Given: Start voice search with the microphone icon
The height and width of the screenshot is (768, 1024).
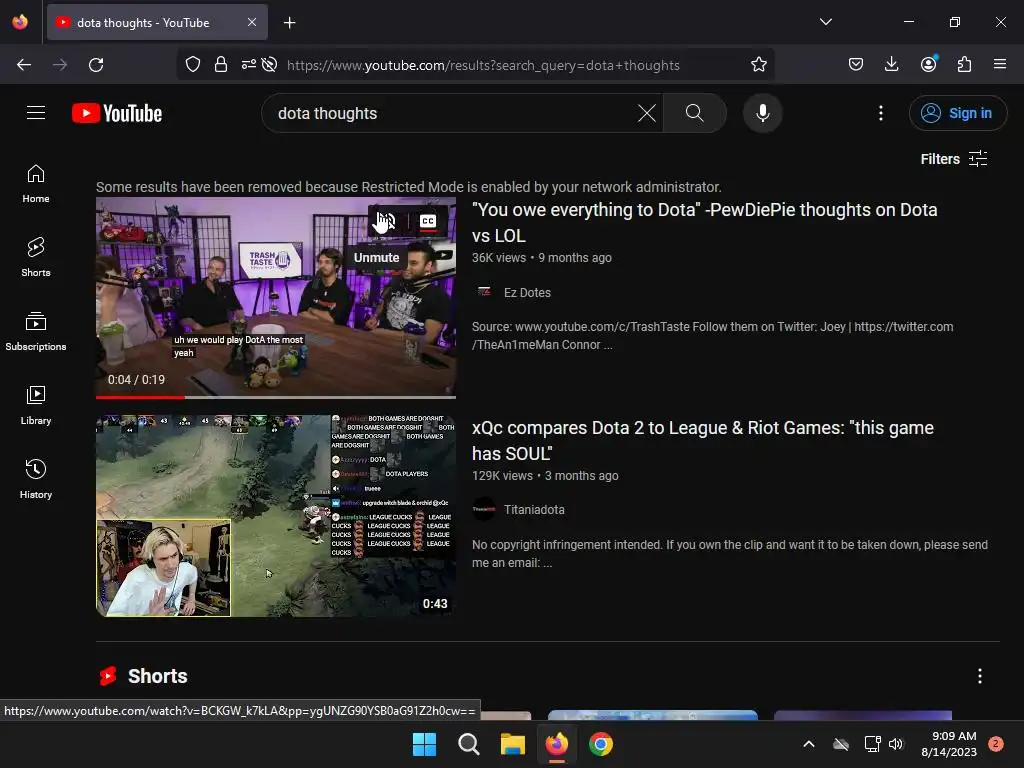Looking at the screenshot, I should (762, 113).
